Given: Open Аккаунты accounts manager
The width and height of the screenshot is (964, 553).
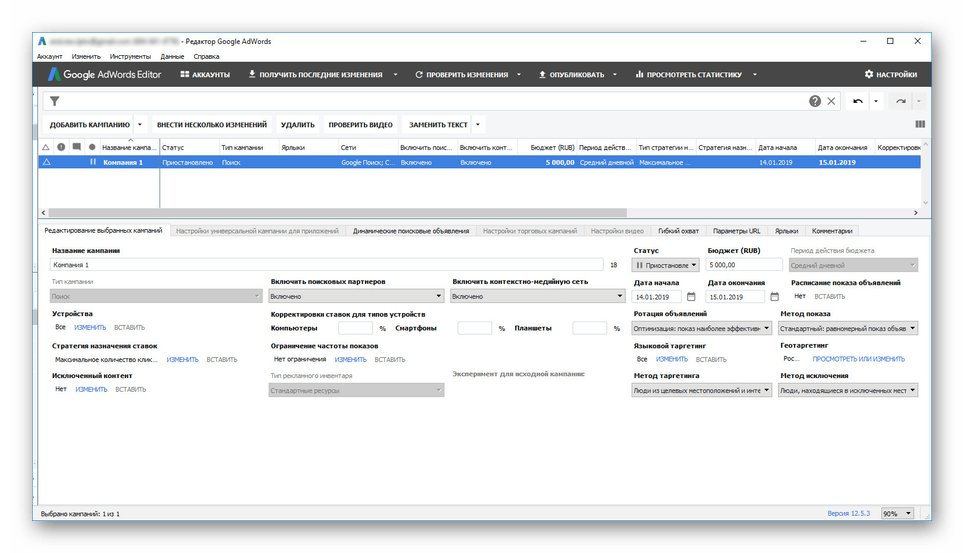Looking at the screenshot, I should [x=205, y=74].
